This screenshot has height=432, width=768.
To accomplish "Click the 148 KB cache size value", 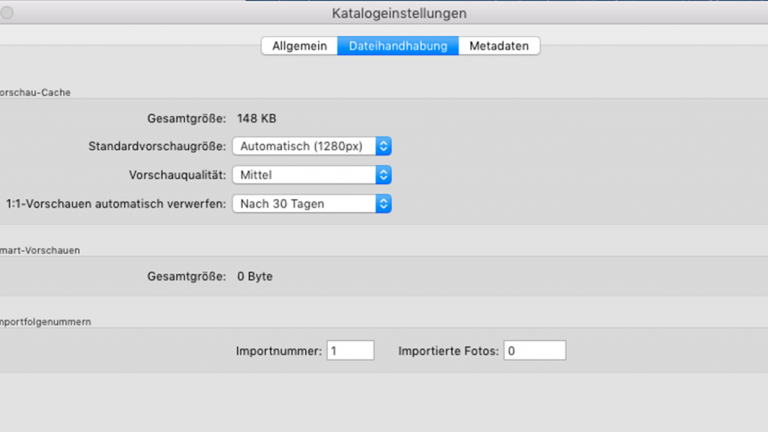I will [256, 118].
